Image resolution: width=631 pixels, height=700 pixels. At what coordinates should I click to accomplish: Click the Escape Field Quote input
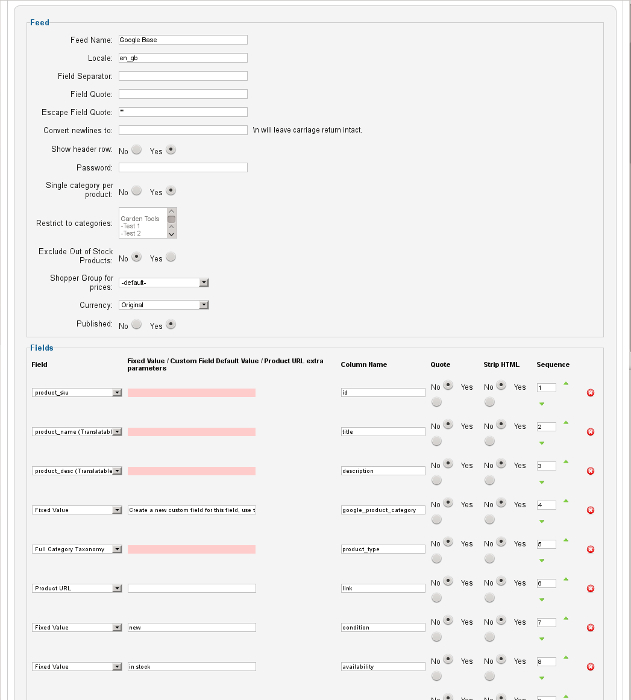click(x=183, y=112)
